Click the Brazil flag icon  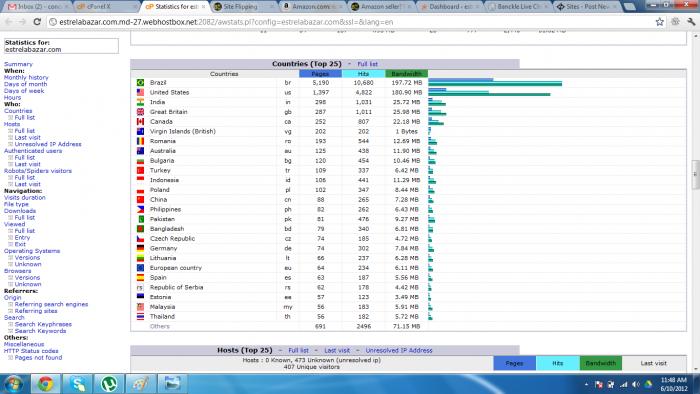(x=140, y=83)
